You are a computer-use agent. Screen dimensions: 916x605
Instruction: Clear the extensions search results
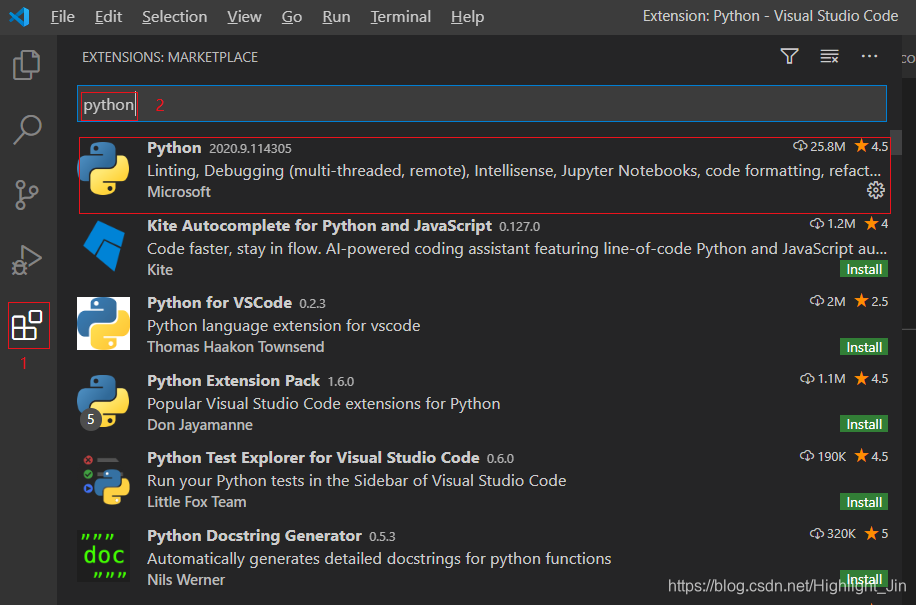coord(829,57)
